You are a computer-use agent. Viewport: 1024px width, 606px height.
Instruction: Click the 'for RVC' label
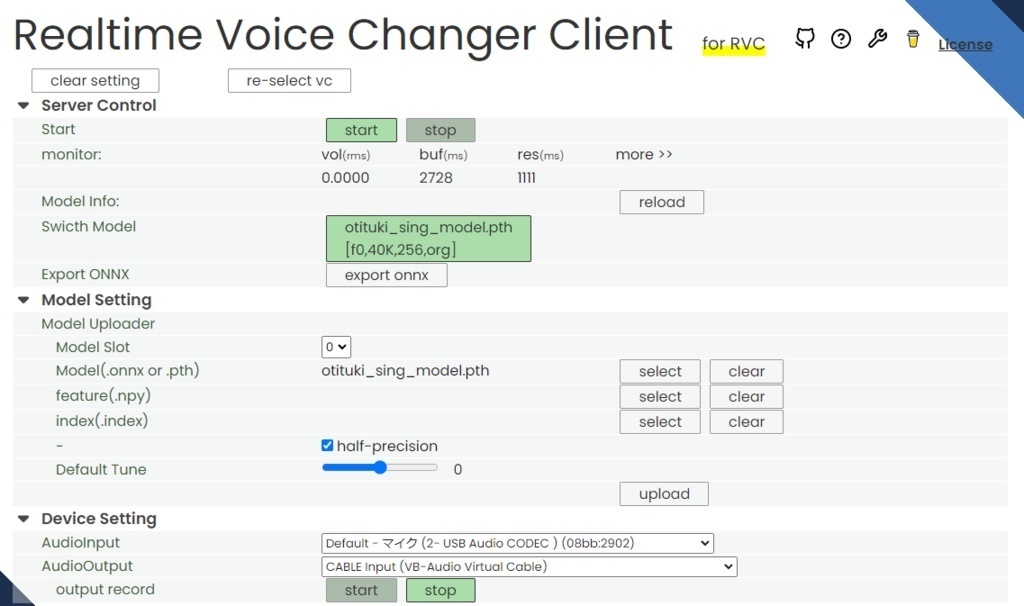pos(733,44)
